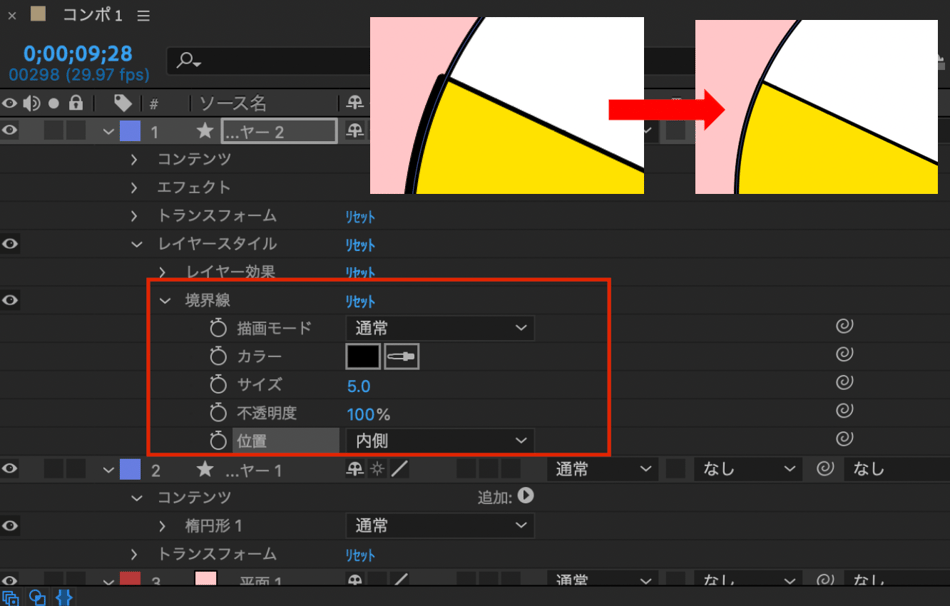Click layer 1 blue label color
Screen dimensions: 950x606
130,131
